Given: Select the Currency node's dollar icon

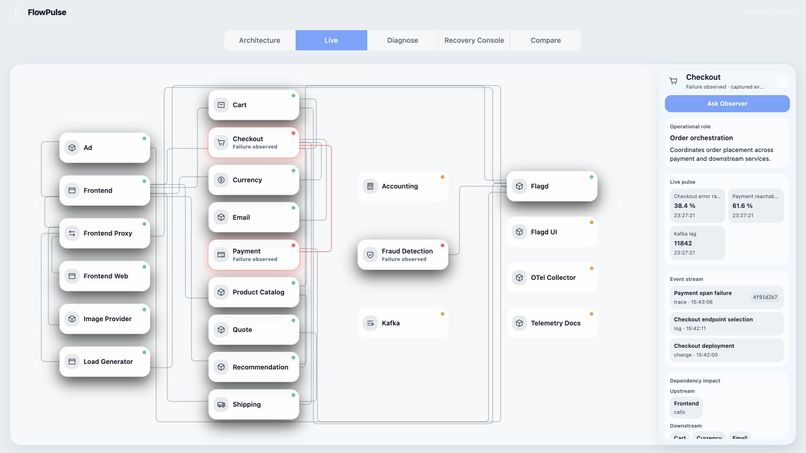Looking at the screenshot, I should (221, 180).
